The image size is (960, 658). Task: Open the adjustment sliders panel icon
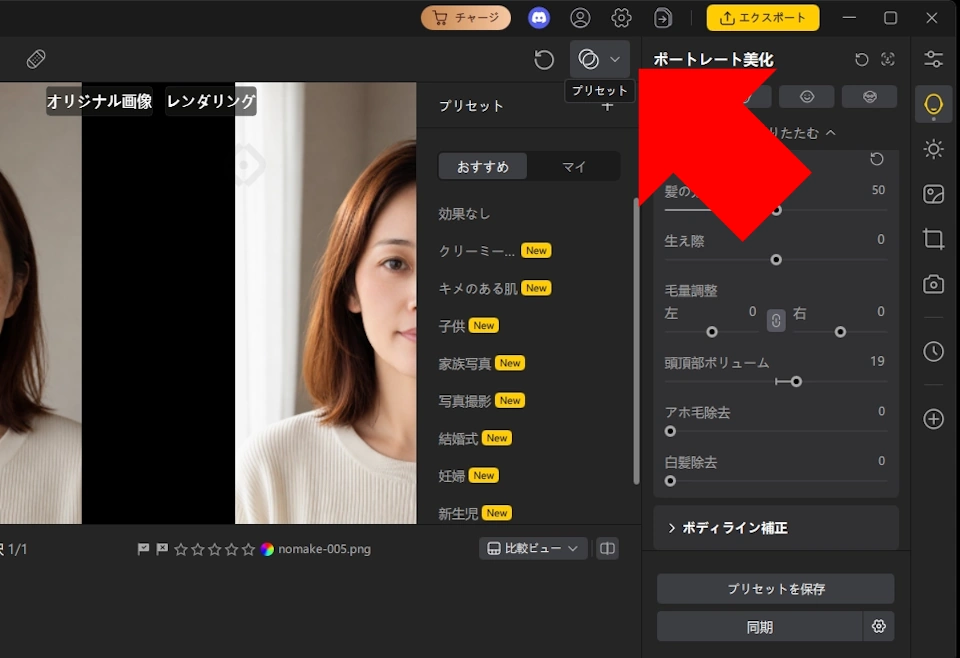click(933, 59)
